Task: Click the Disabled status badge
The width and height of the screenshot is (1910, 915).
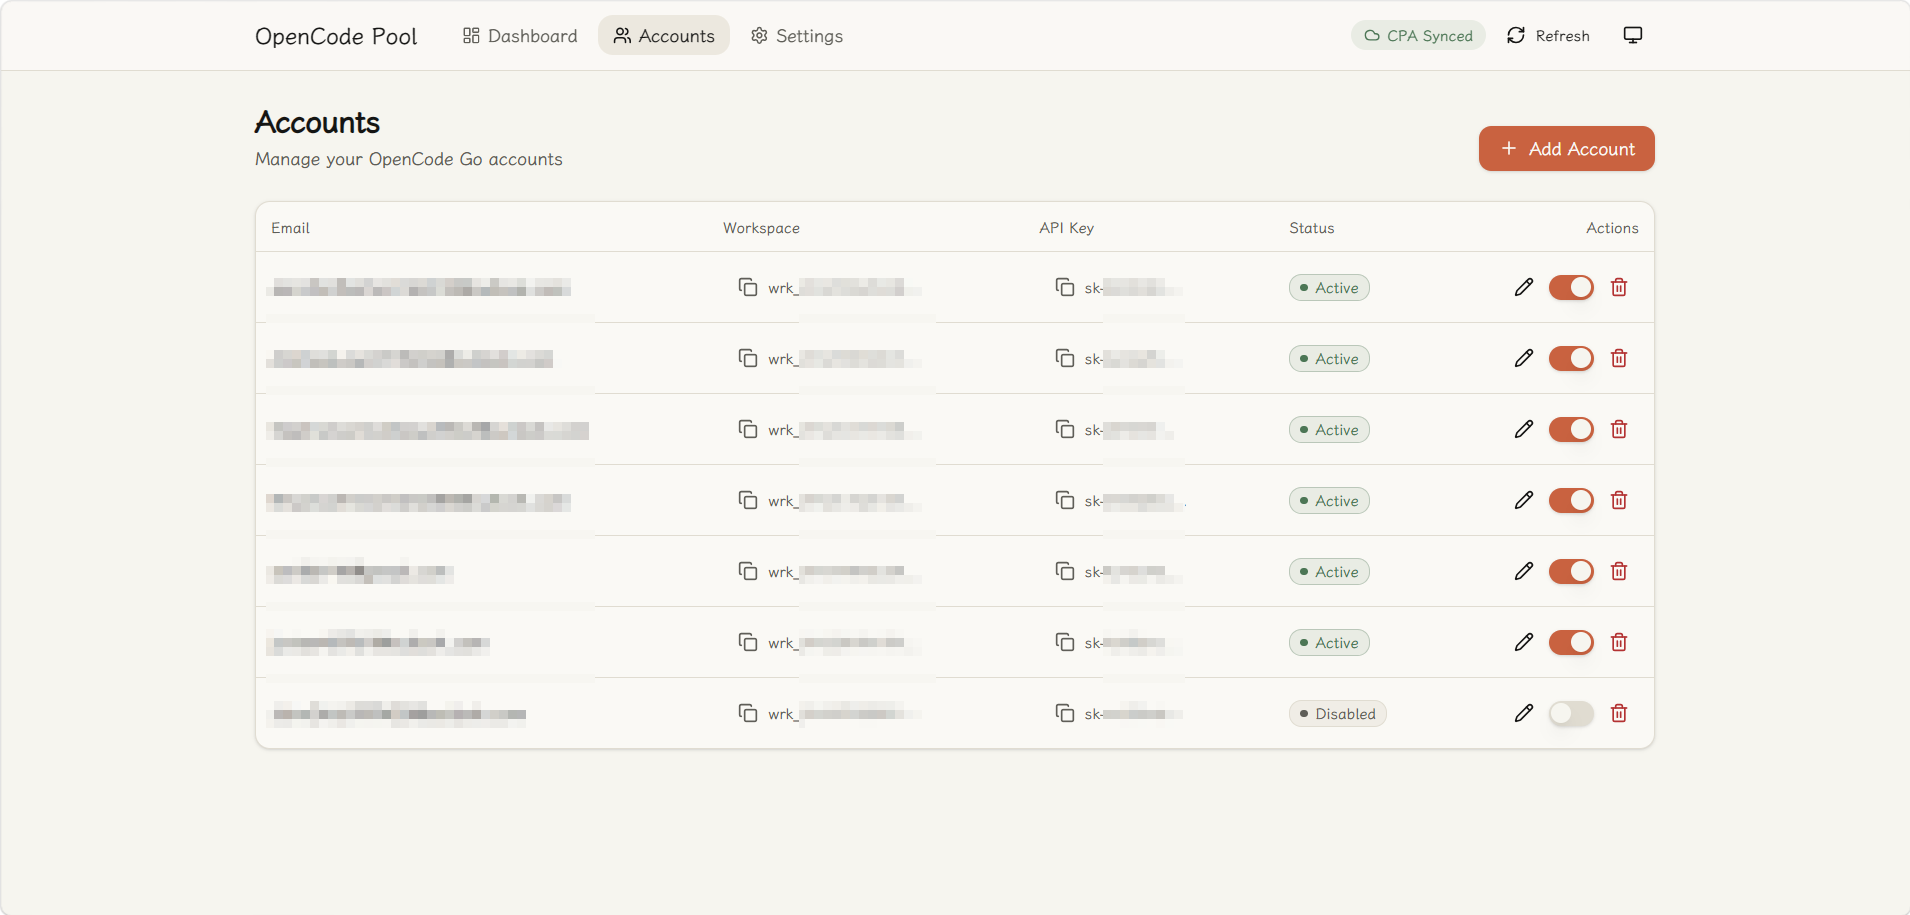Action: coord(1337,713)
